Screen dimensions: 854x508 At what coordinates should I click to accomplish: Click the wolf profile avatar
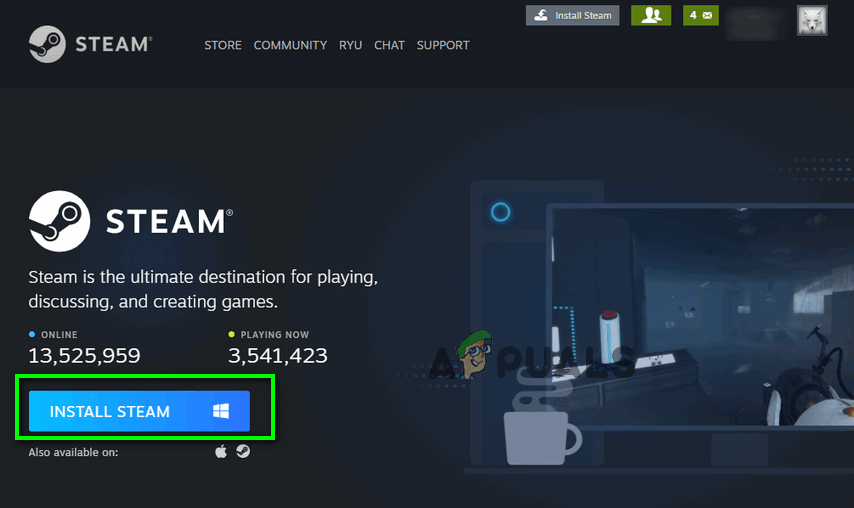coord(812,21)
